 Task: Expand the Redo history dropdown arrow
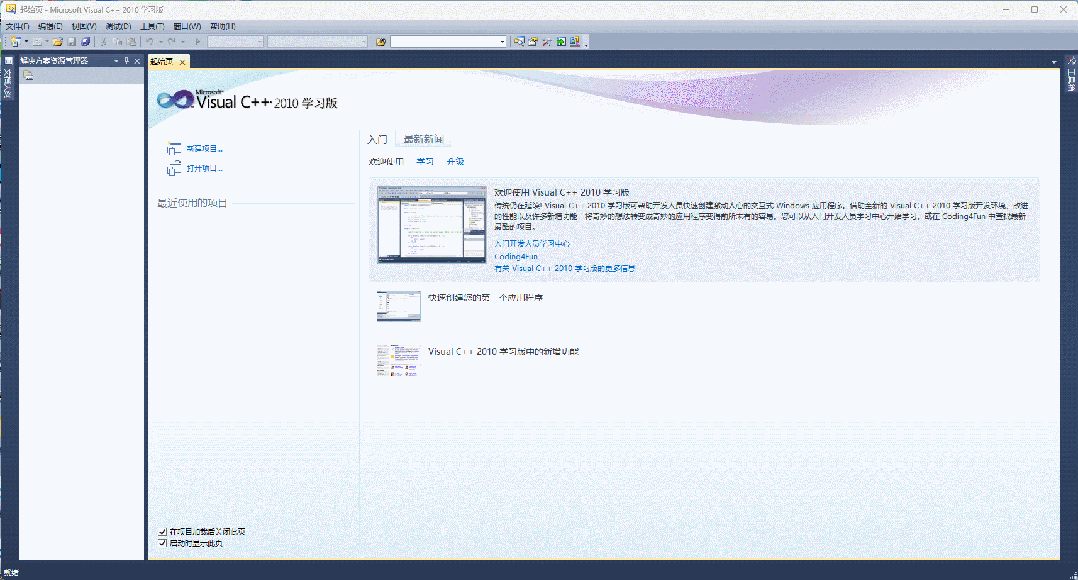pyautogui.click(x=183, y=42)
